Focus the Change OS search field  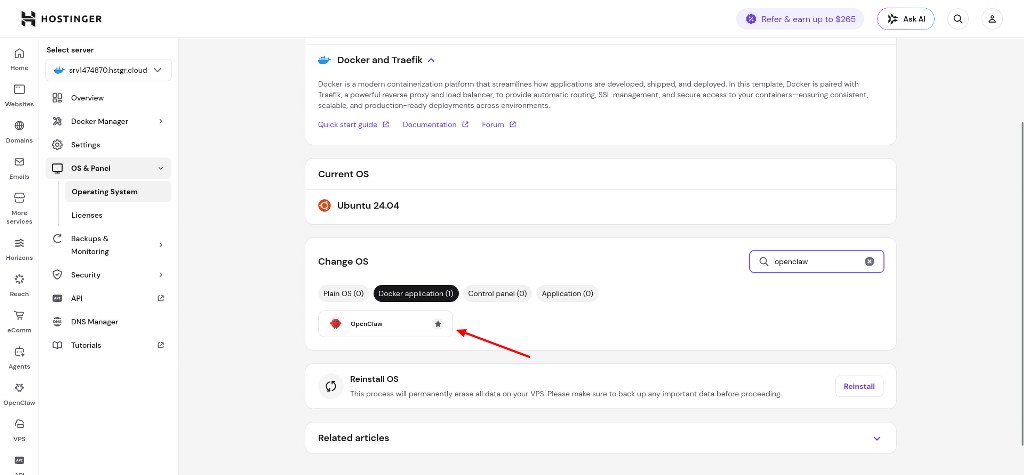[816, 261]
